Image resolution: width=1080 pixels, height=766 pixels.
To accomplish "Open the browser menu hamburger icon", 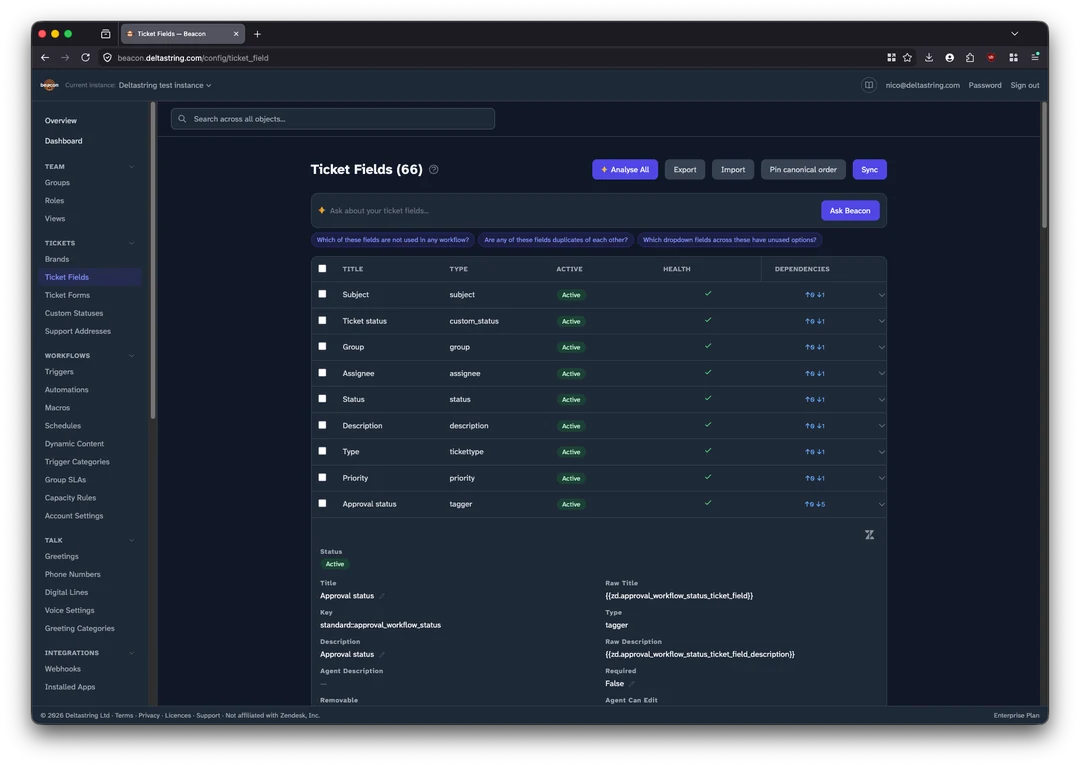I will (x=1035, y=58).
